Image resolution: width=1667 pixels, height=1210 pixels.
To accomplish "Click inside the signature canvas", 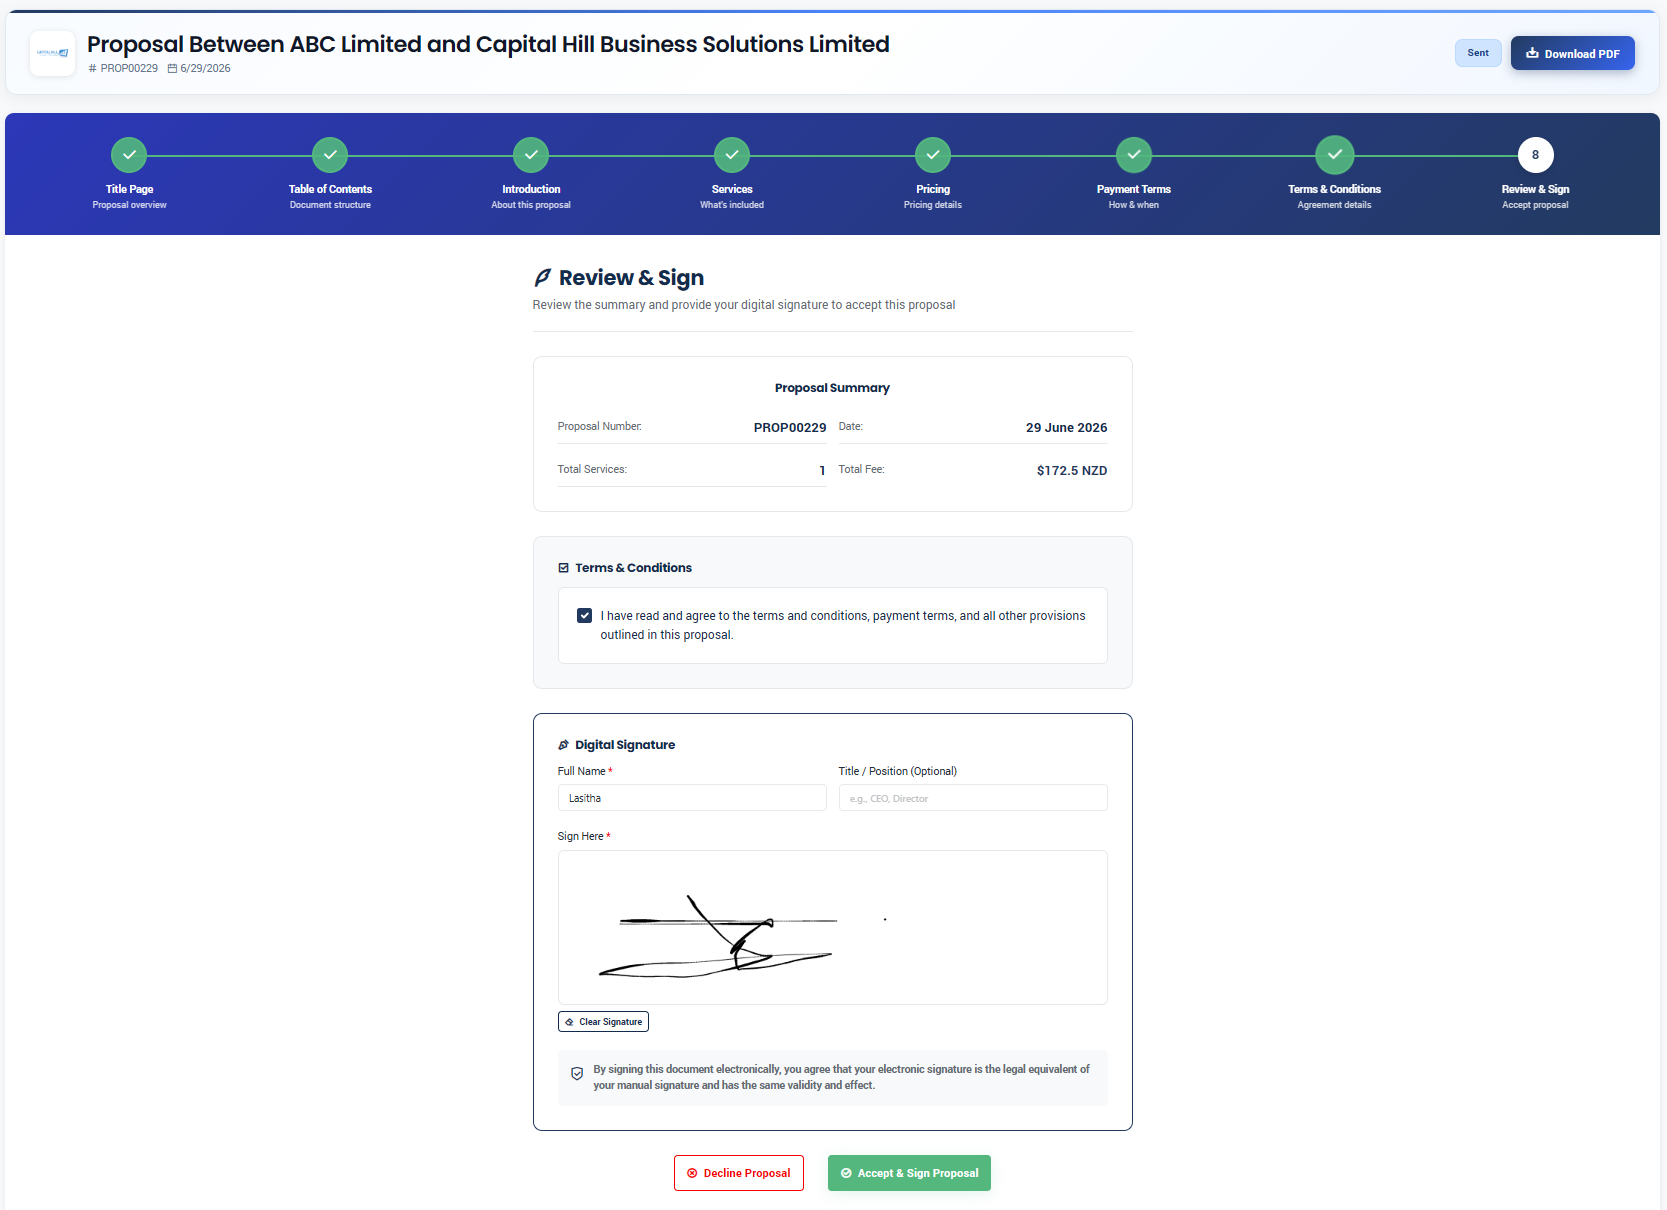I will point(833,927).
